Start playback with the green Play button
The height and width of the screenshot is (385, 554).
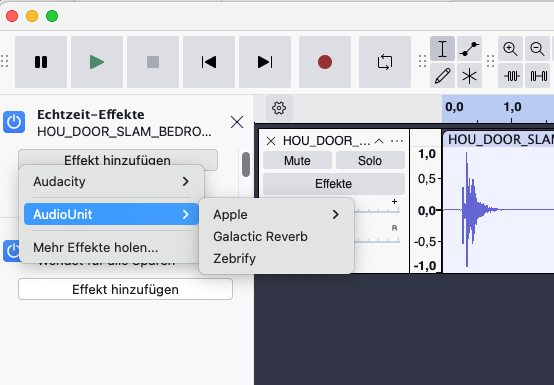point(97,62)
